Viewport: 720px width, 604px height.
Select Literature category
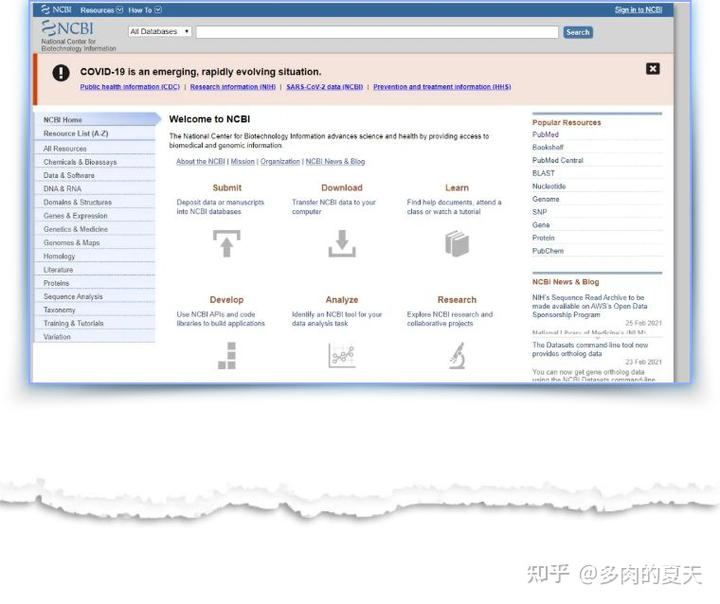point(95,270)
